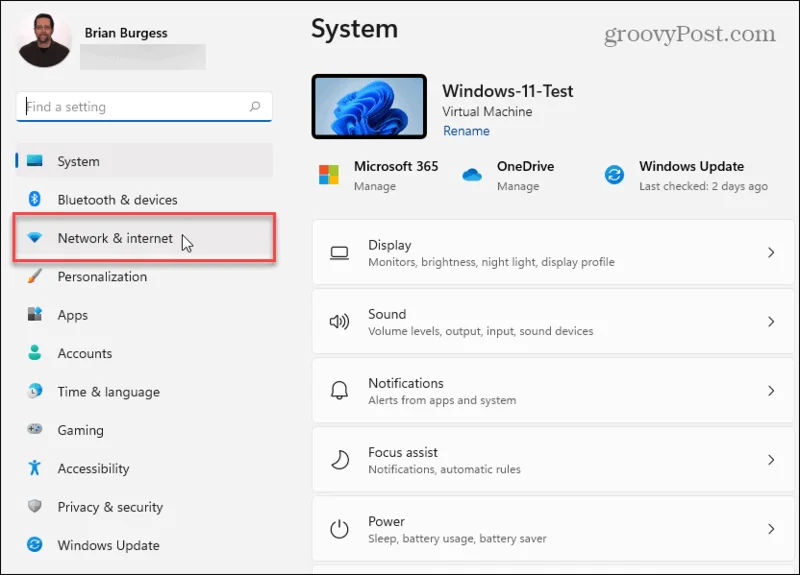The width and height of the screenshot is (800, 575).
Task: Open Focus assist automatic rules card
Action: pyautogui.click(x=553, y=460)
